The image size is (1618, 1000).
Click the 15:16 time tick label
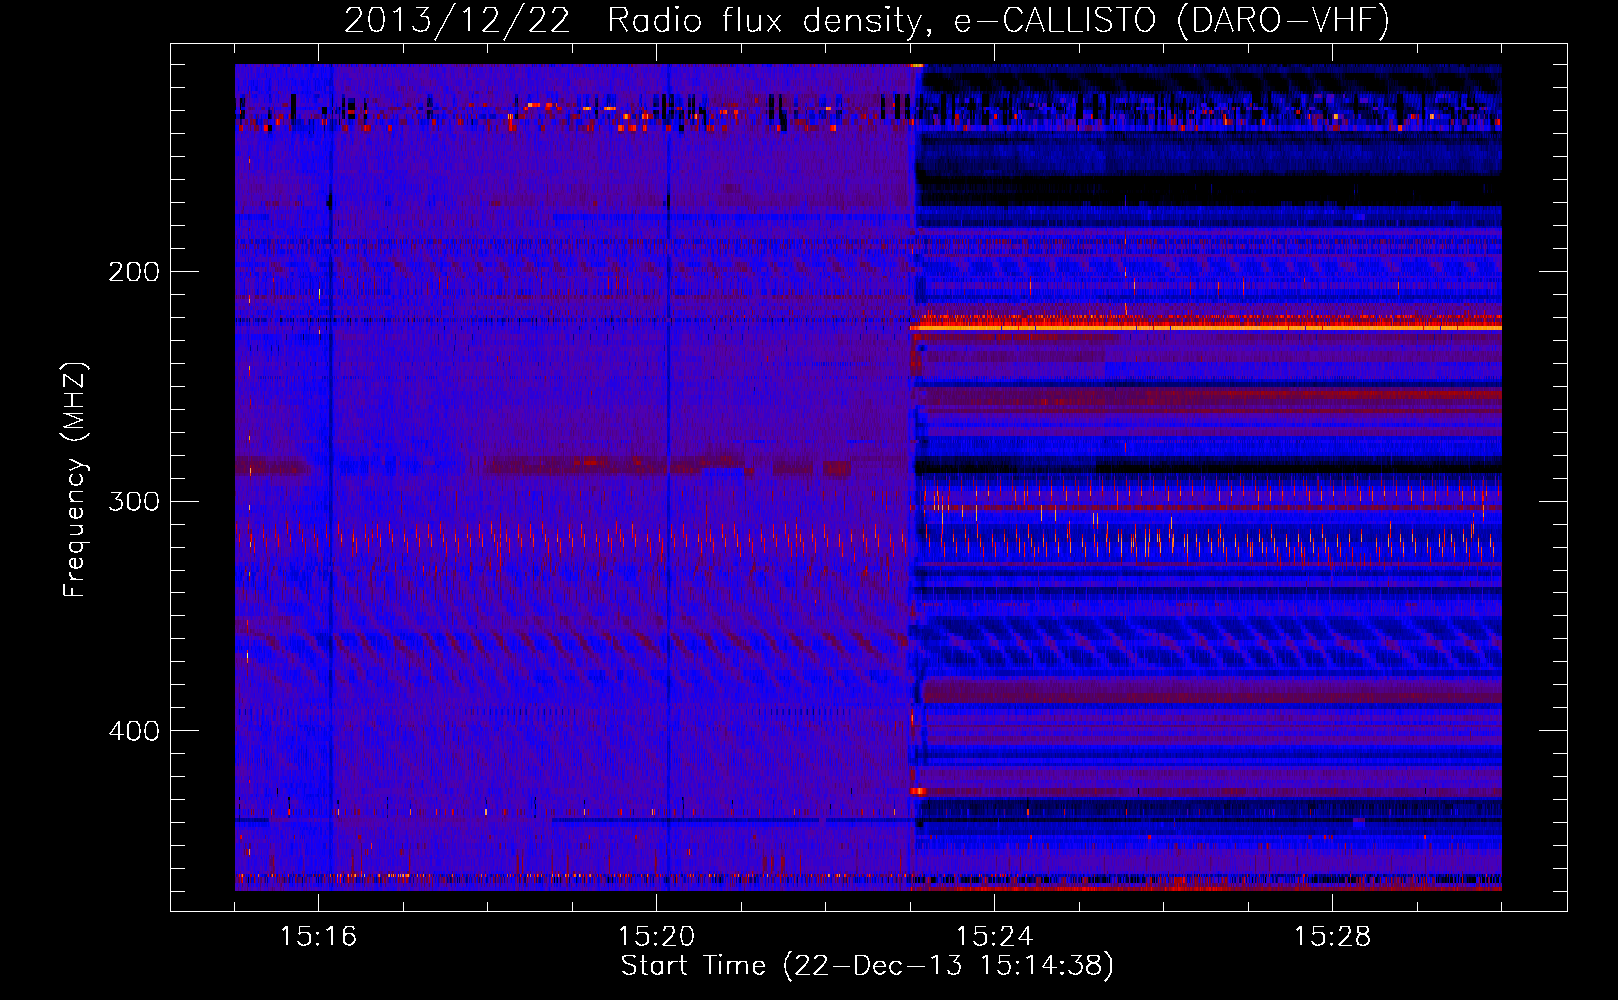click(x=318, y=936)
